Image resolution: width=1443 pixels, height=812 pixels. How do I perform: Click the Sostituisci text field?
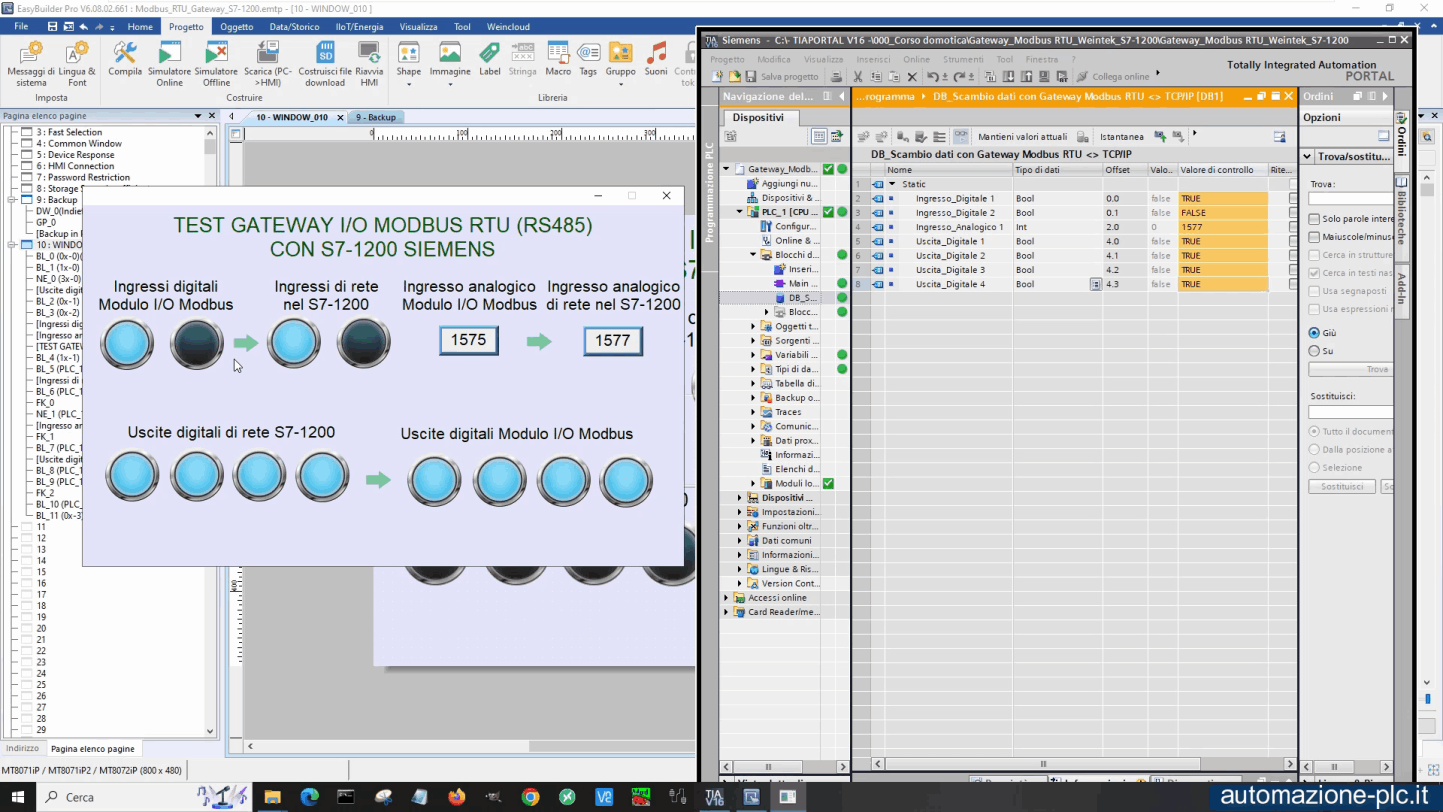coord(1350,412)
